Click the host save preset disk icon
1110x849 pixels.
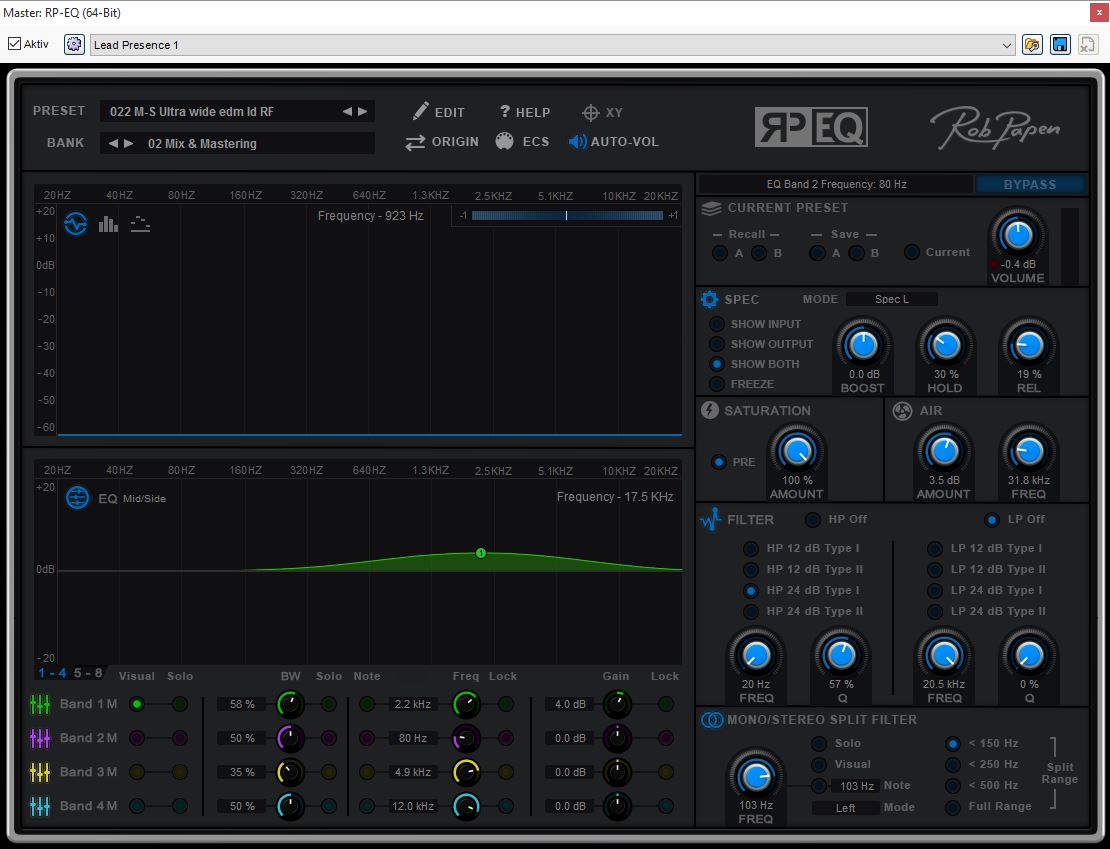(x=1060, y=45)
